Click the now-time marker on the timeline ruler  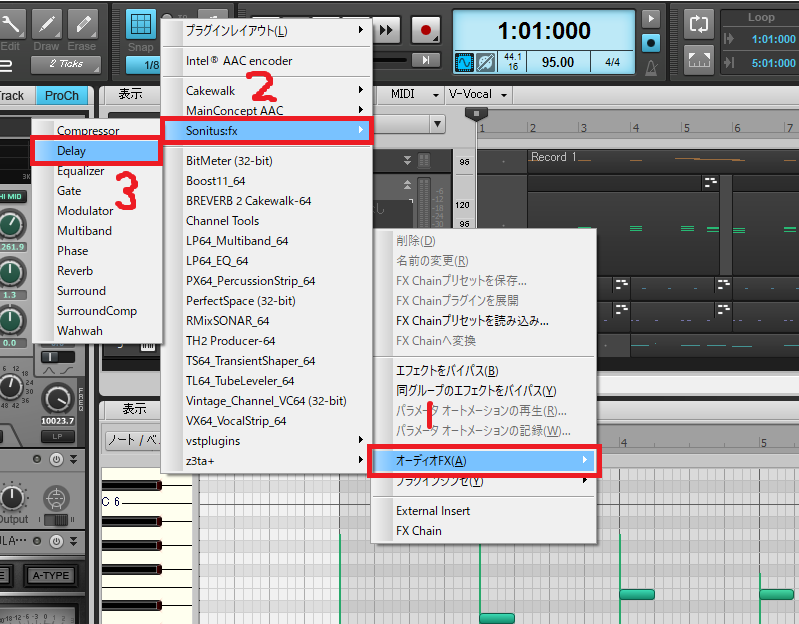point(476,114)
